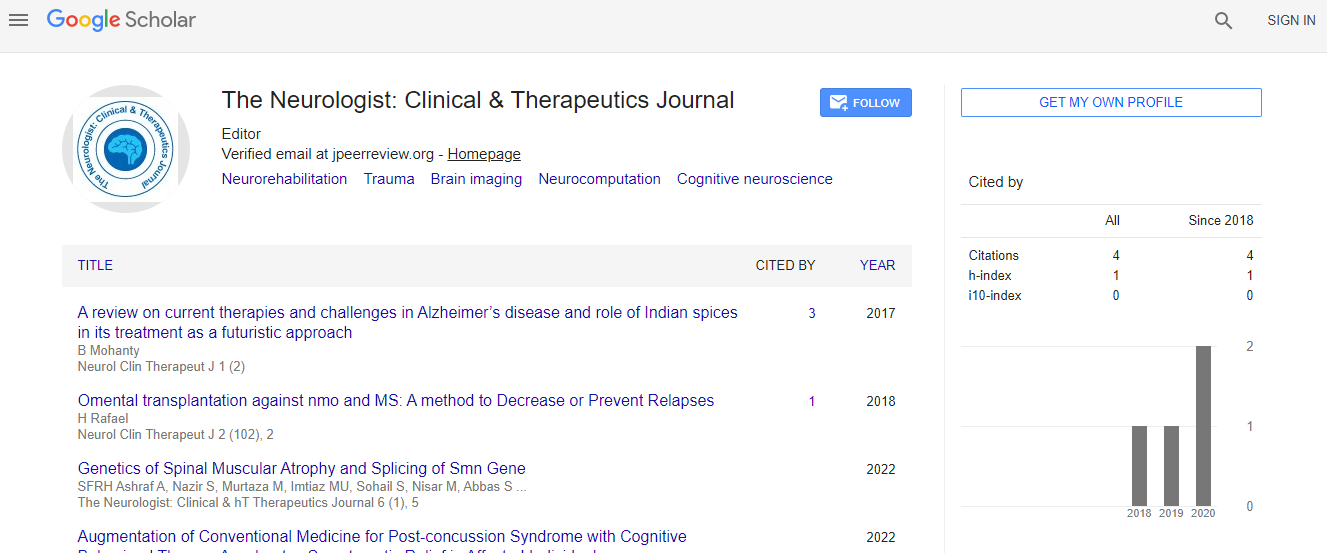Image resolution: width=1327 pixels, height=553 pixels.
Task: Click the 2020 citations bar in chart
Action: point(1203,426)
